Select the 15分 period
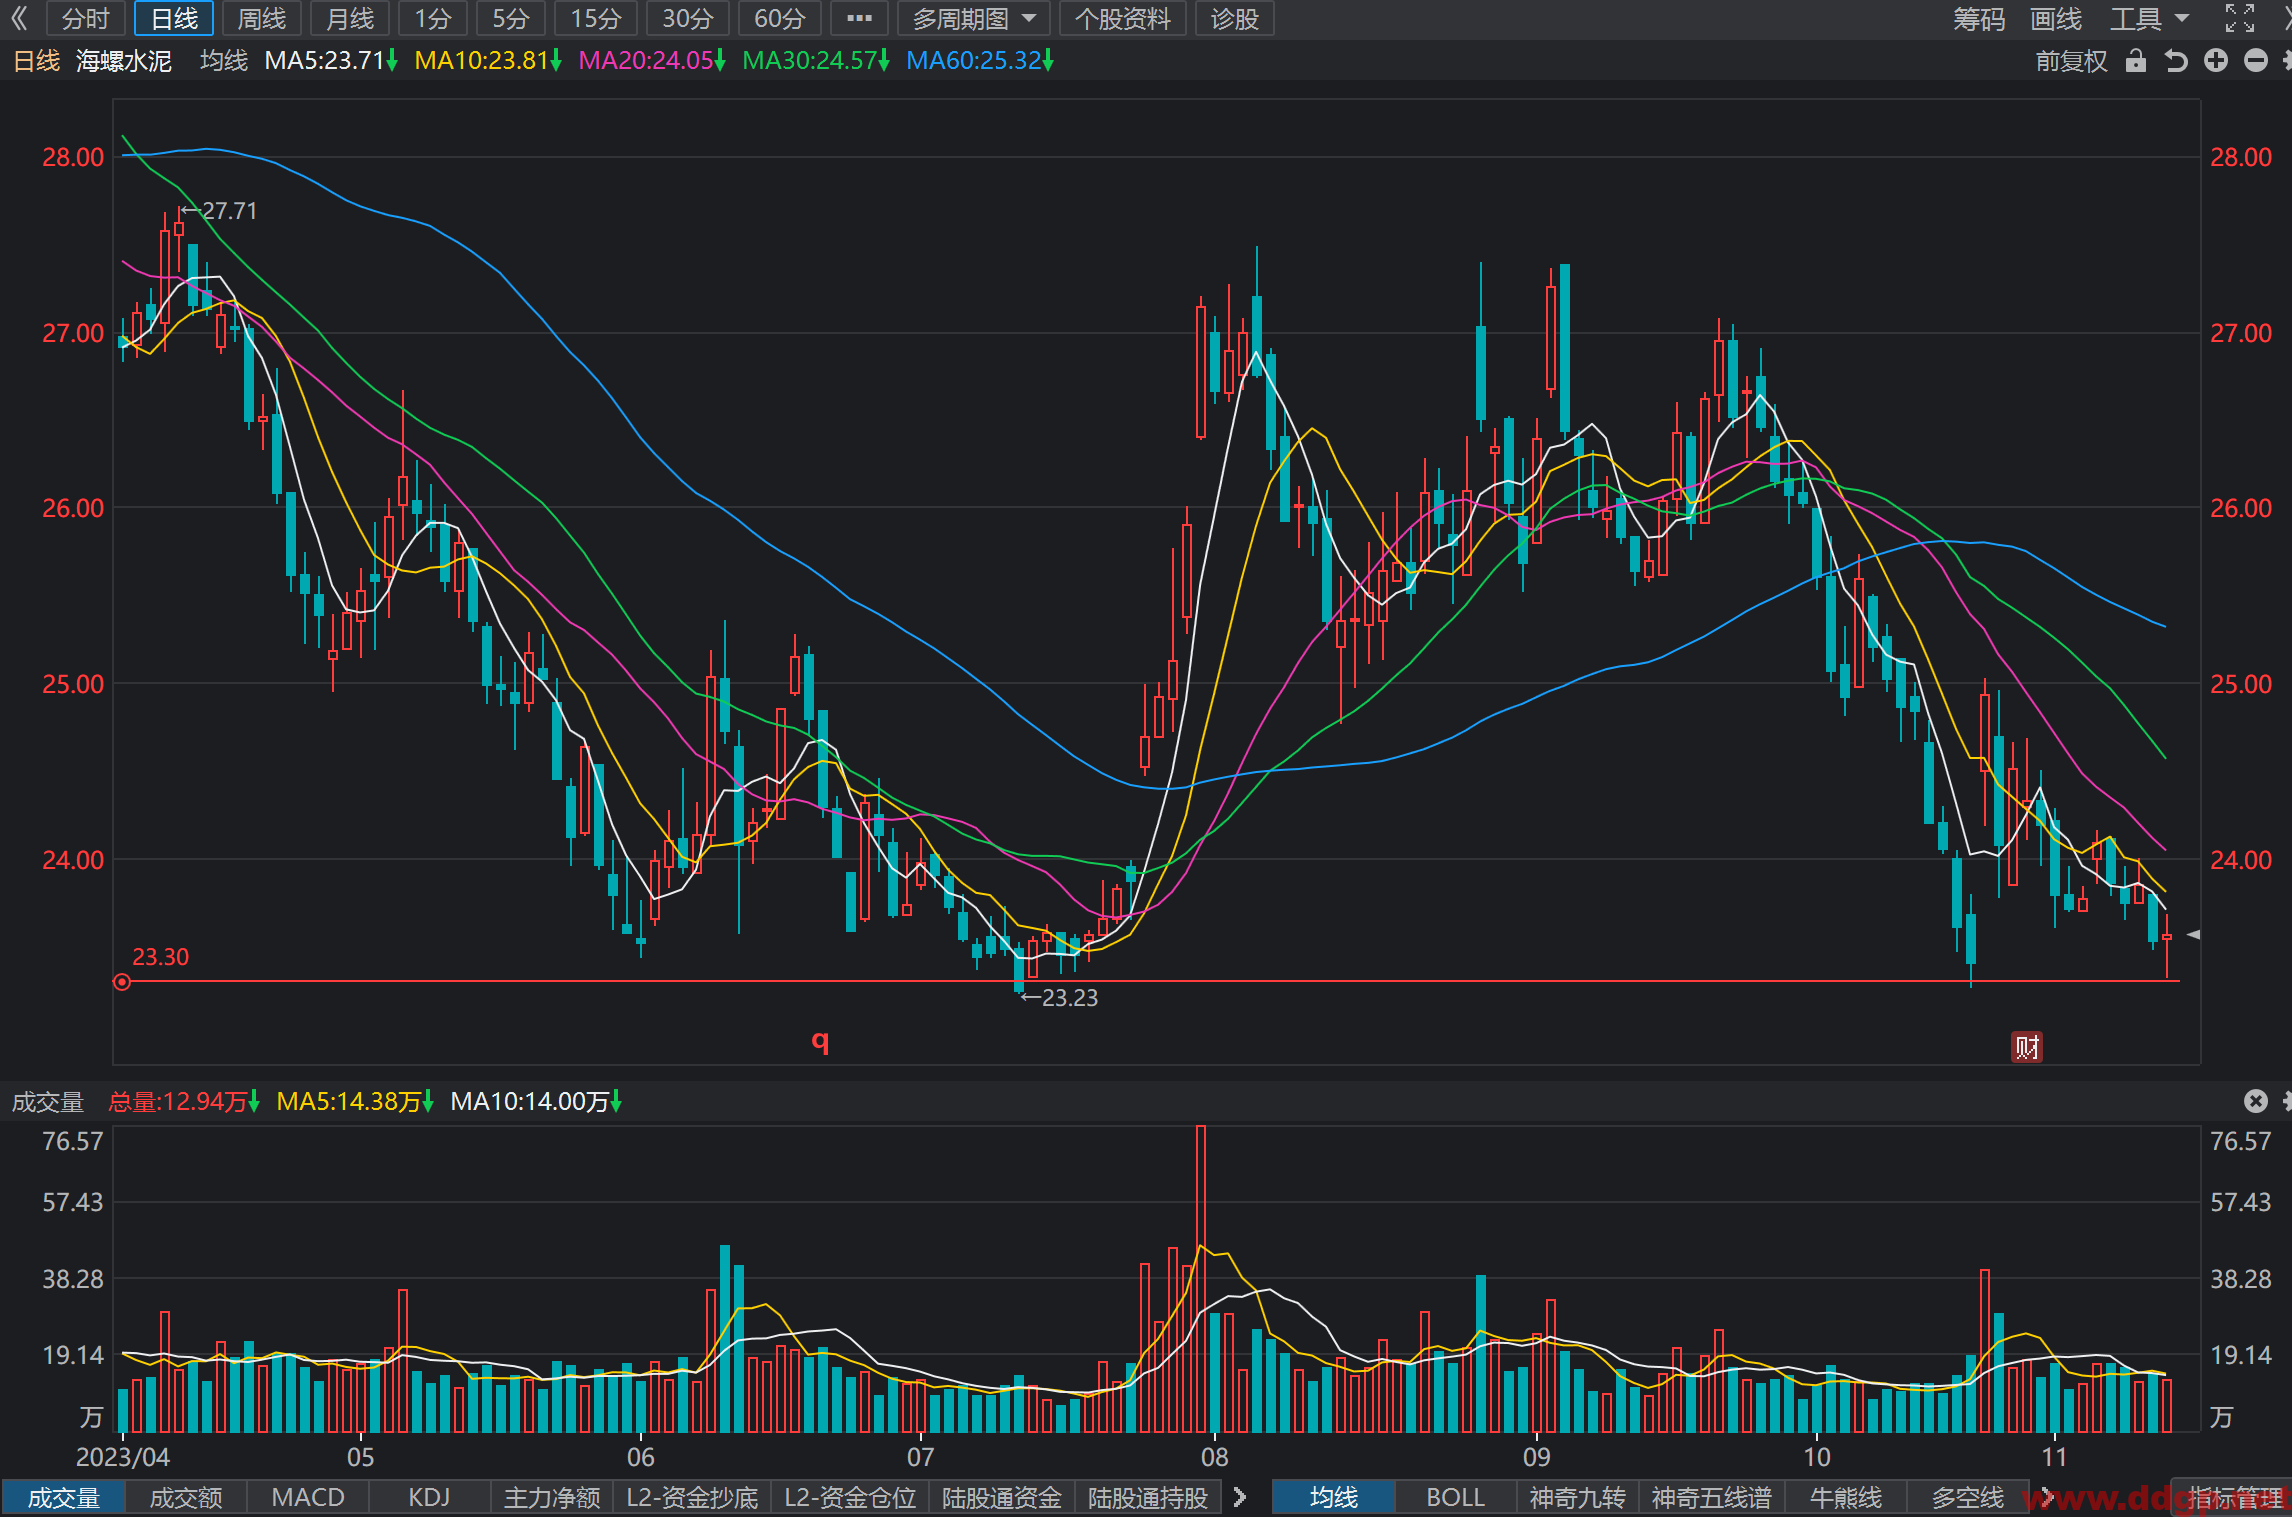2292x1517 pixels. point(596,18)
